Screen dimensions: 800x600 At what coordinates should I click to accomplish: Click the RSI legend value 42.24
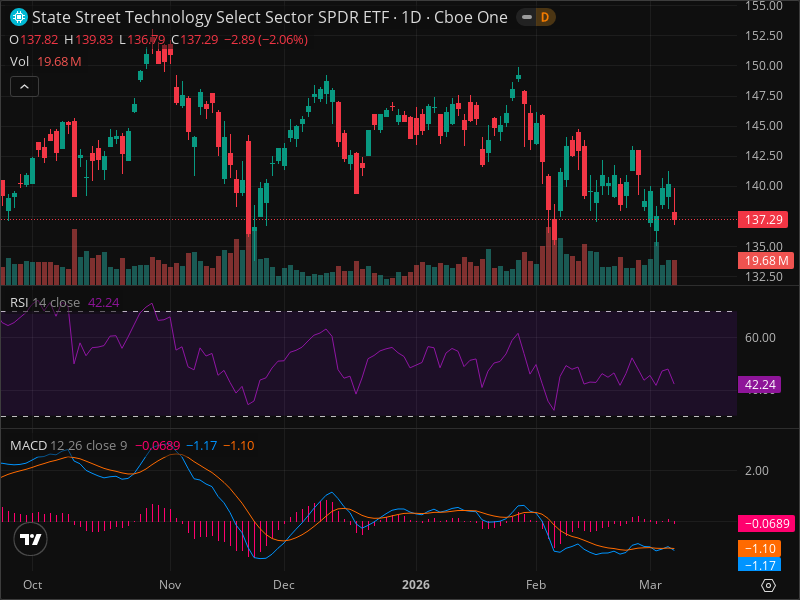click(x=104, y=303)
